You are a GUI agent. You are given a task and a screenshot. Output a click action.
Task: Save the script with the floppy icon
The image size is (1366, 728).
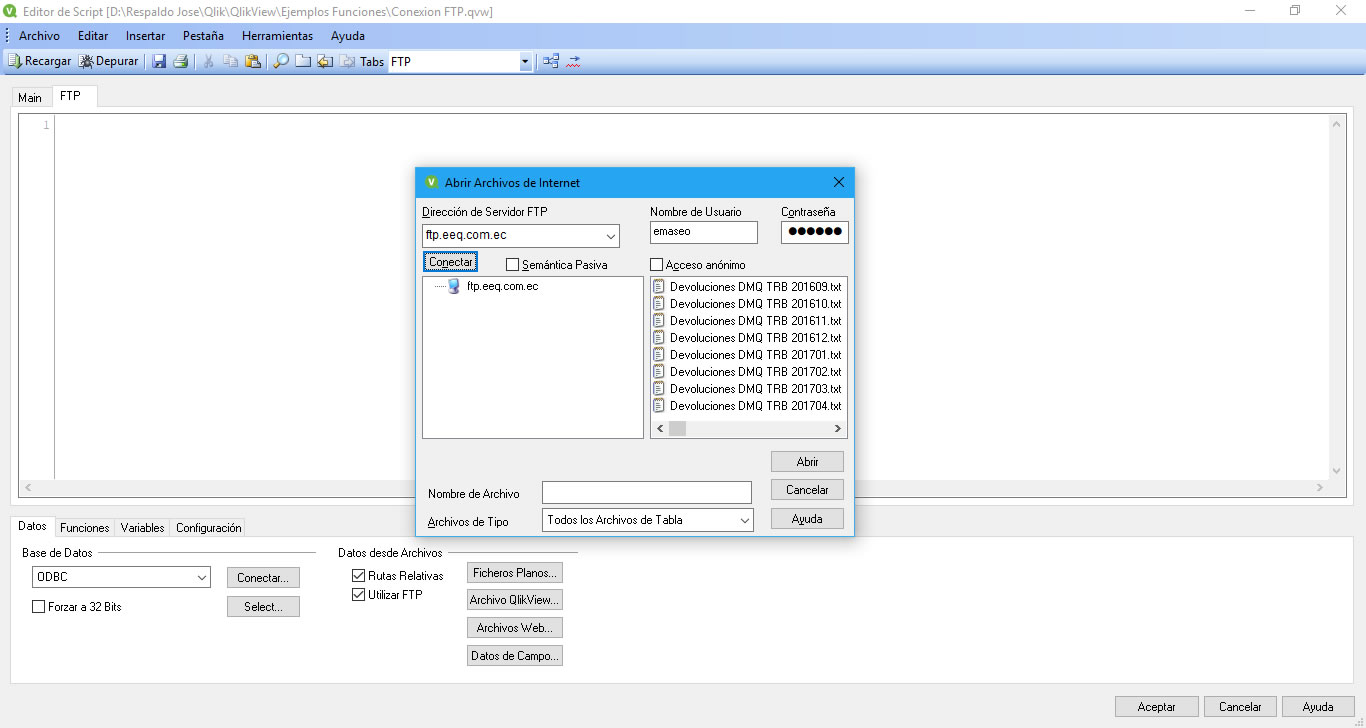click(x=159, y=61)
